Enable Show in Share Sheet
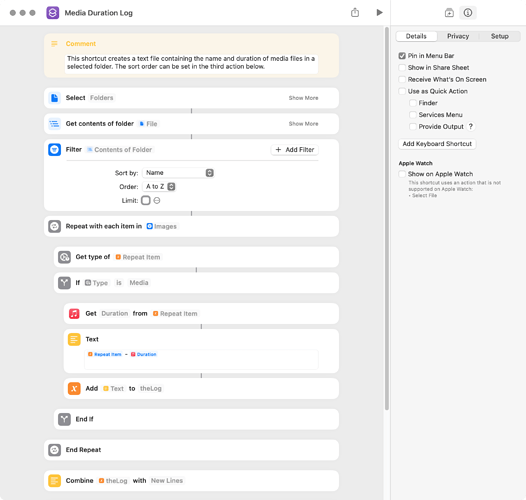 402,67
